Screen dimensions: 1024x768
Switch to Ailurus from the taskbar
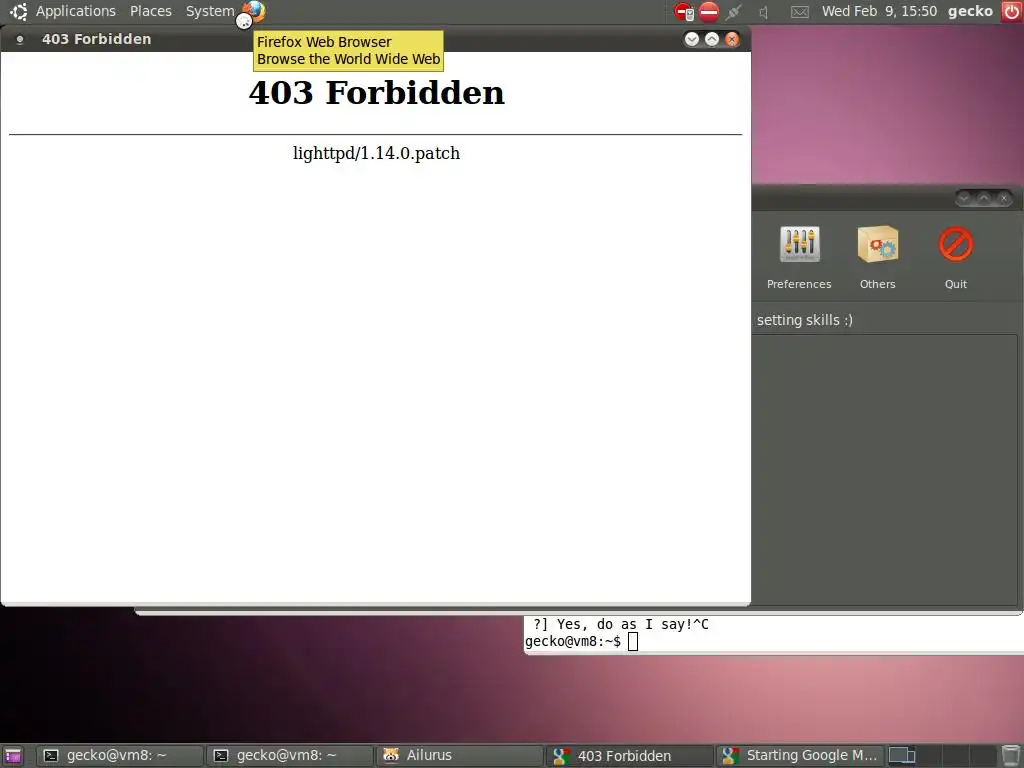[x=459, y=756]
